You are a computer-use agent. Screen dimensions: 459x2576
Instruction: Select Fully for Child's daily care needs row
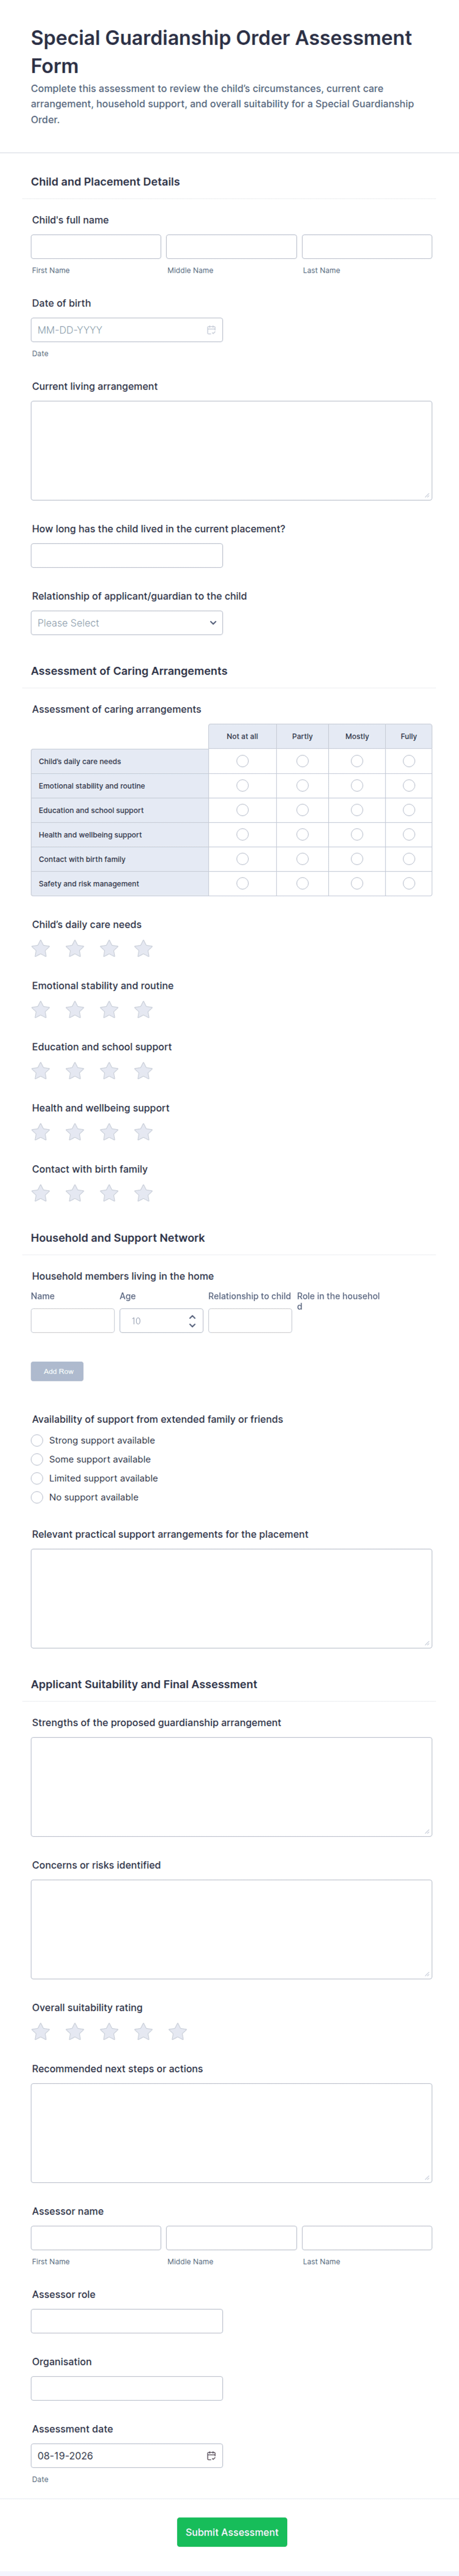409,761
